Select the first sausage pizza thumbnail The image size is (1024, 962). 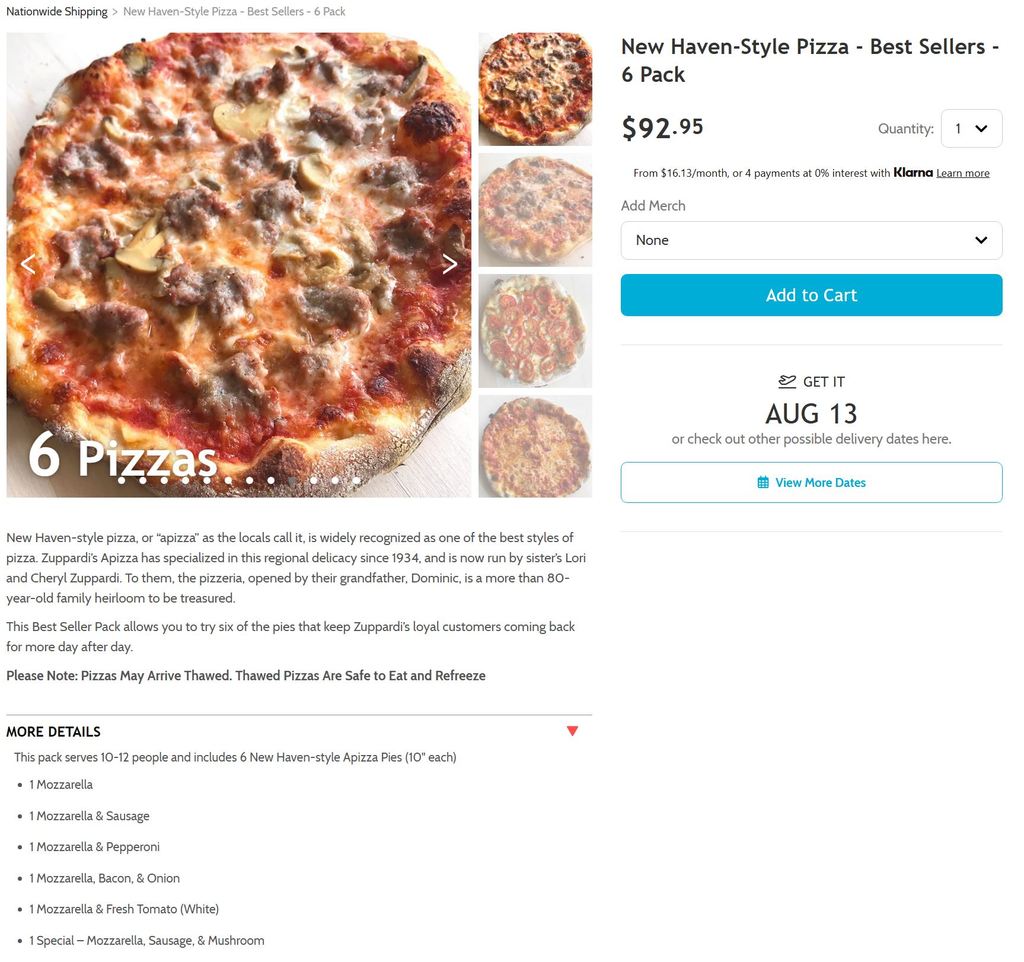pos(535,89)
